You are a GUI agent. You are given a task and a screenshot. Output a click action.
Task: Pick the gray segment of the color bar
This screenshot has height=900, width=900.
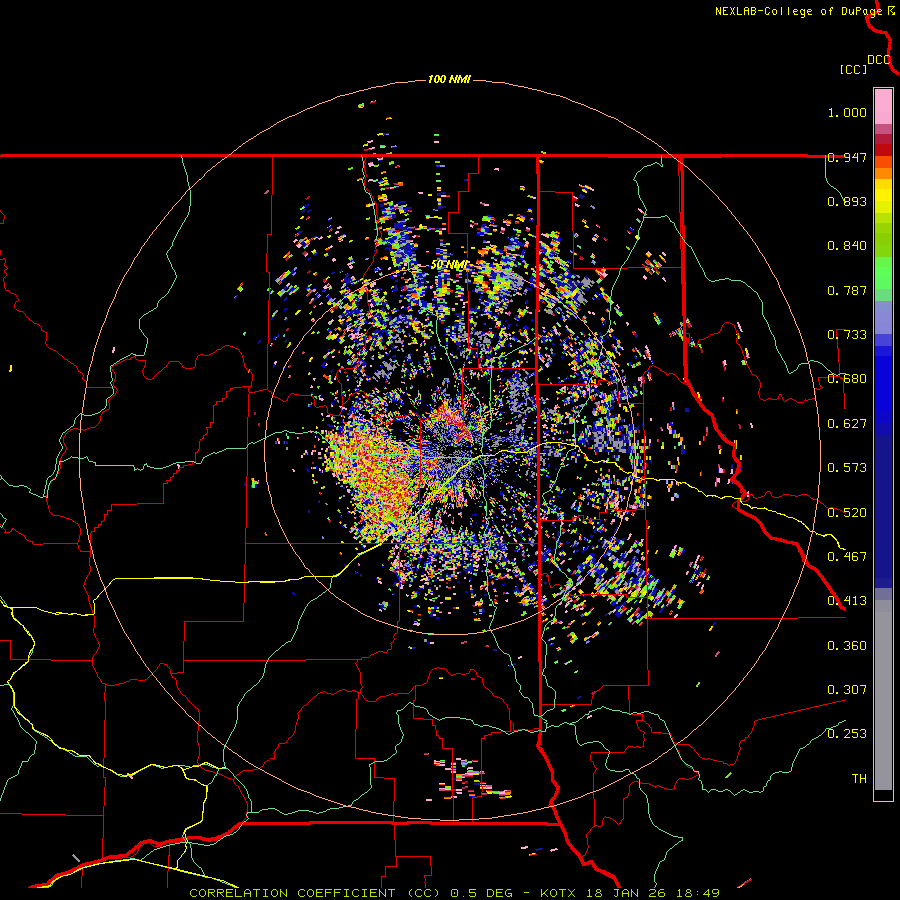[x=883, y=695]
